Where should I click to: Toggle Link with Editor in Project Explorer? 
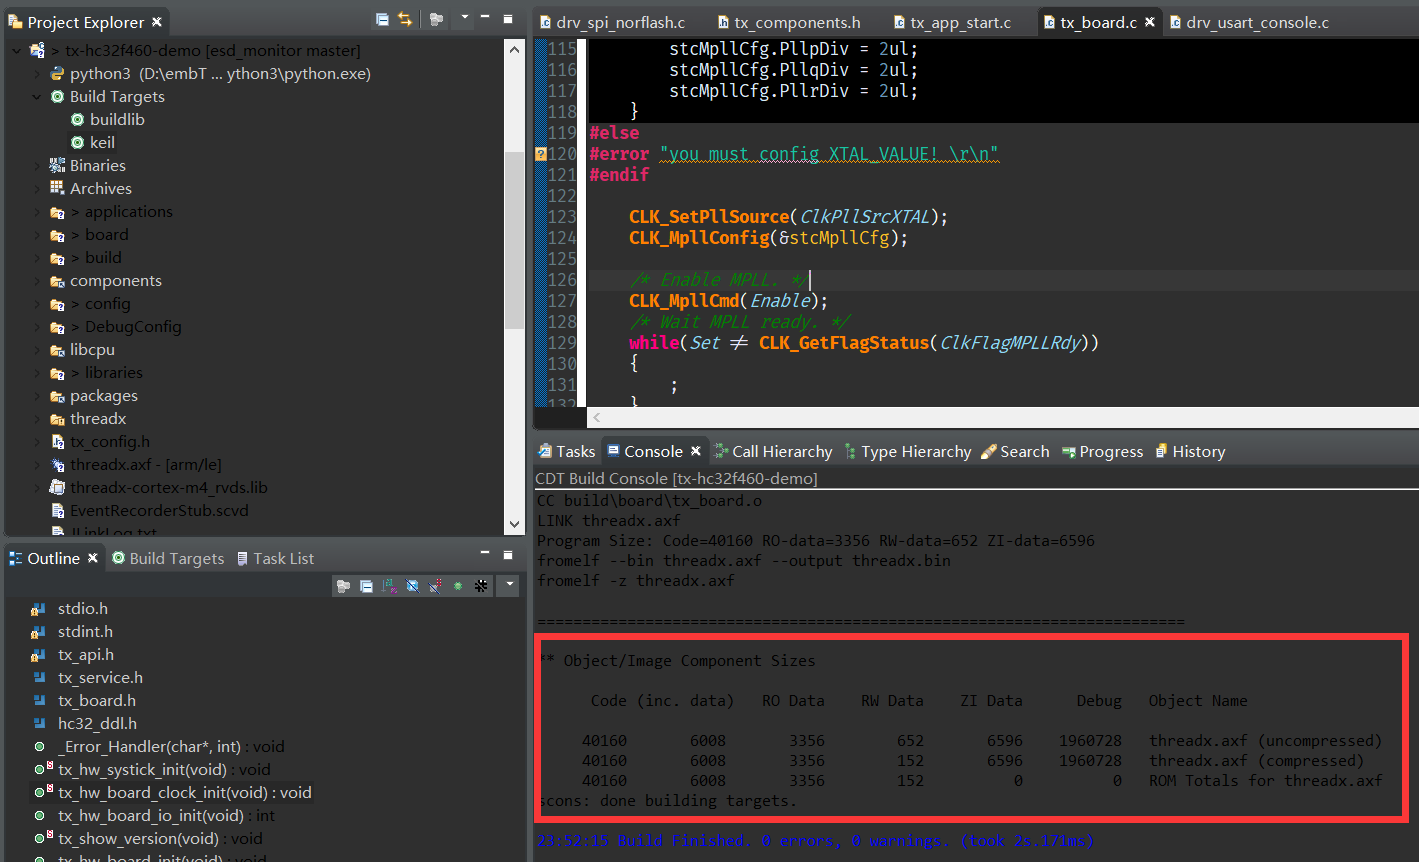click(x=405, y=19)
